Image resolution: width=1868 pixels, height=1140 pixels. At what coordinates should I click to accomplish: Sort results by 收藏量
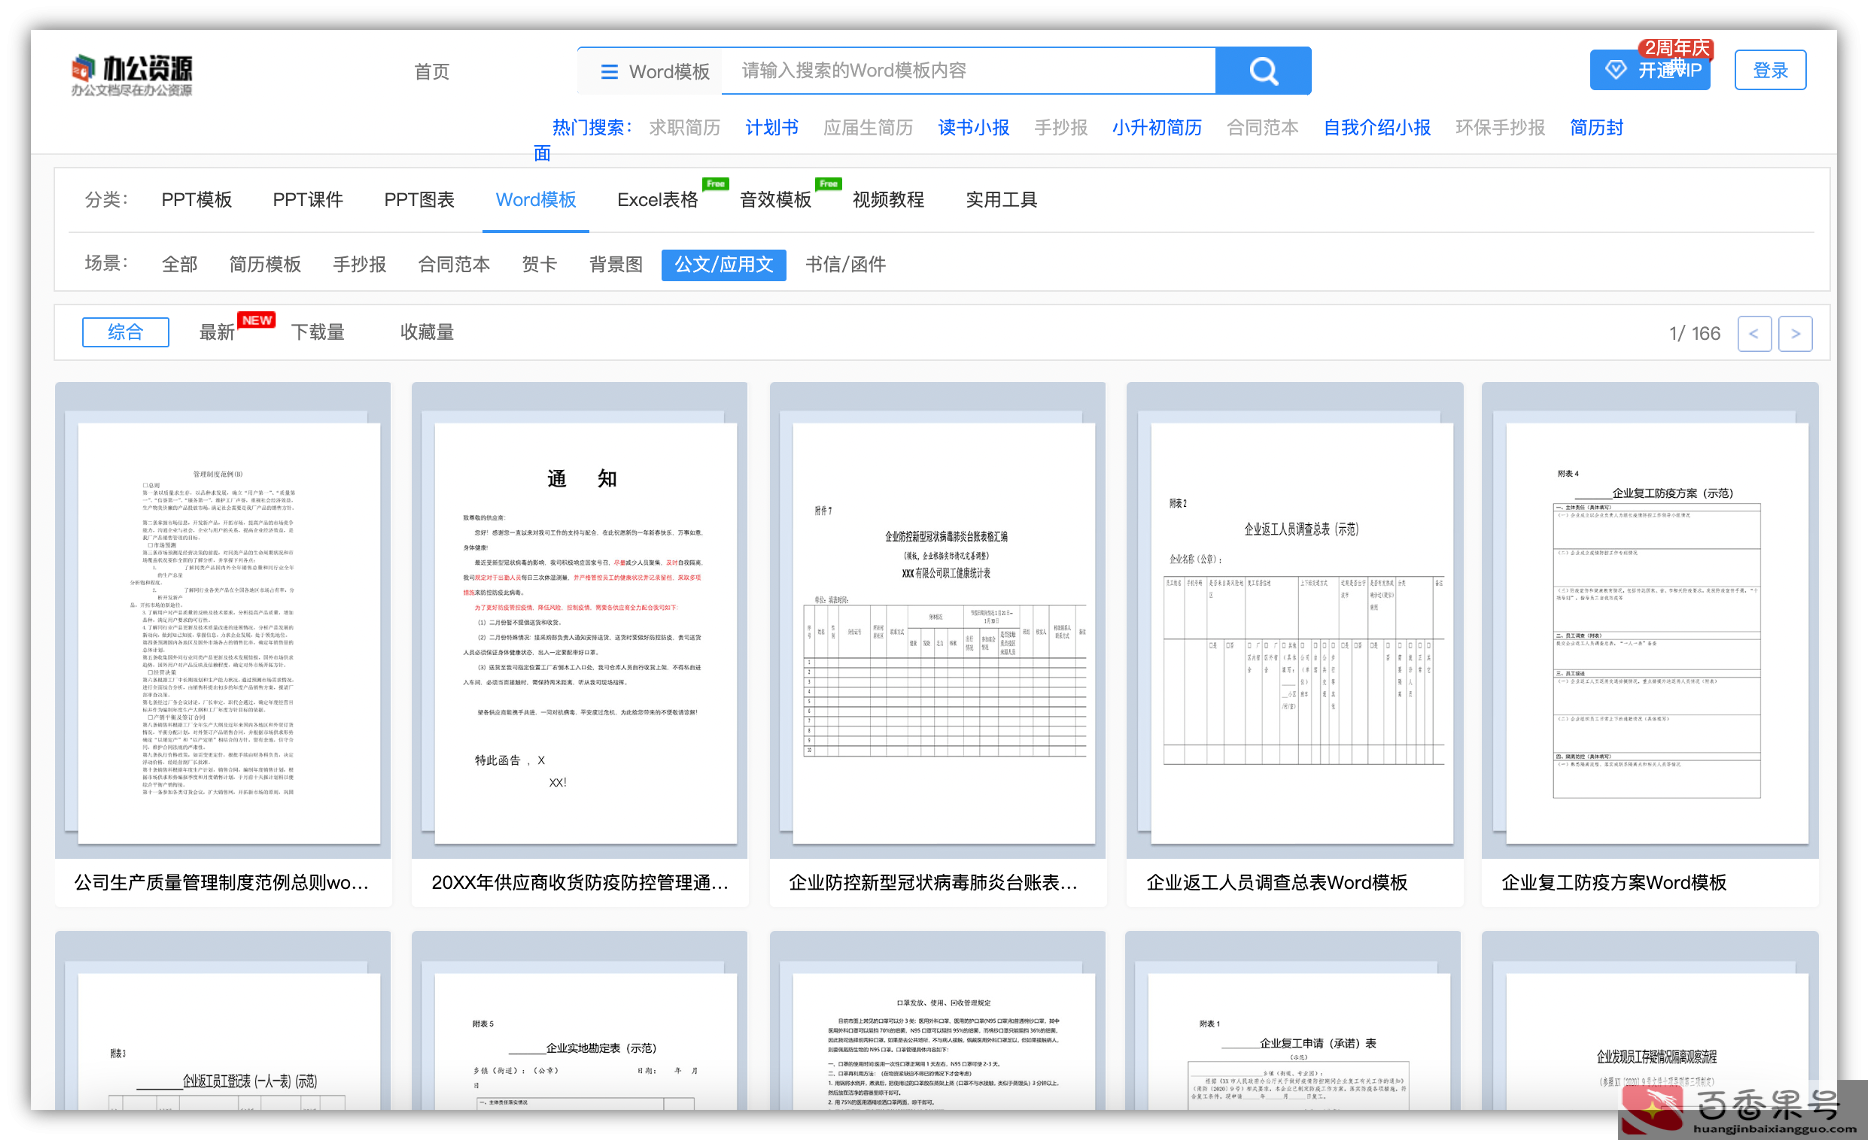(x=427, y=332)
